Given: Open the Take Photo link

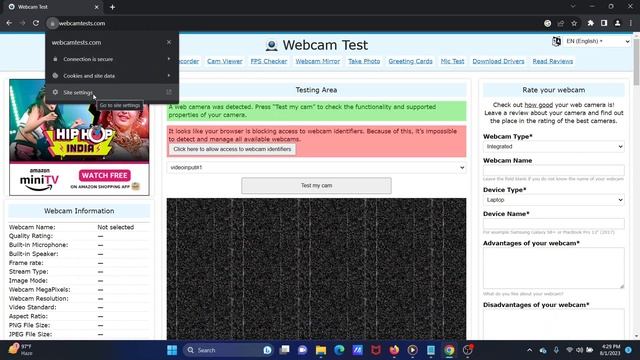Looking at the screenshot, I should pyautogui.click(x=364, y=61).
